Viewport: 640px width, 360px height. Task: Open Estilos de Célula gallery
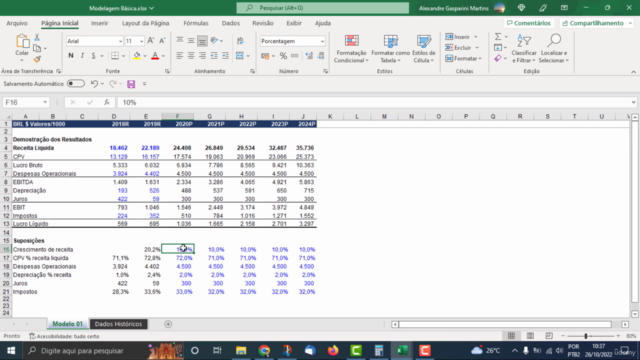(424, 49)
